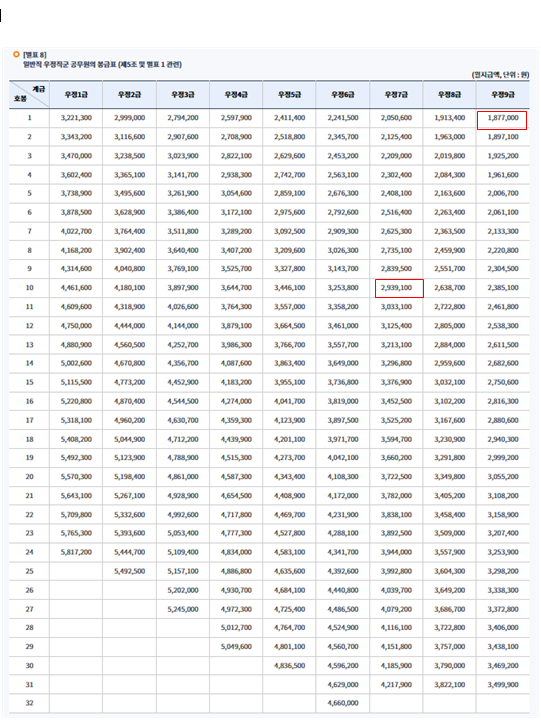The width and height of the screenshot is (541, 728).
Task: Select cell 3,221,300 in 우정1급 호봉 1
Action: pyautogui.click(x=76, y=118)
